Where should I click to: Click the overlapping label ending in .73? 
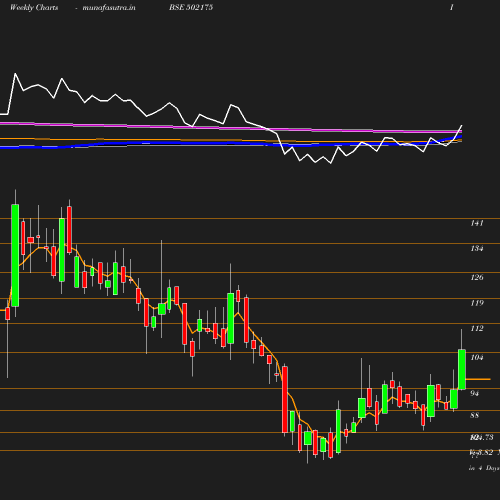pyautogui.click(x=481, y=437)
